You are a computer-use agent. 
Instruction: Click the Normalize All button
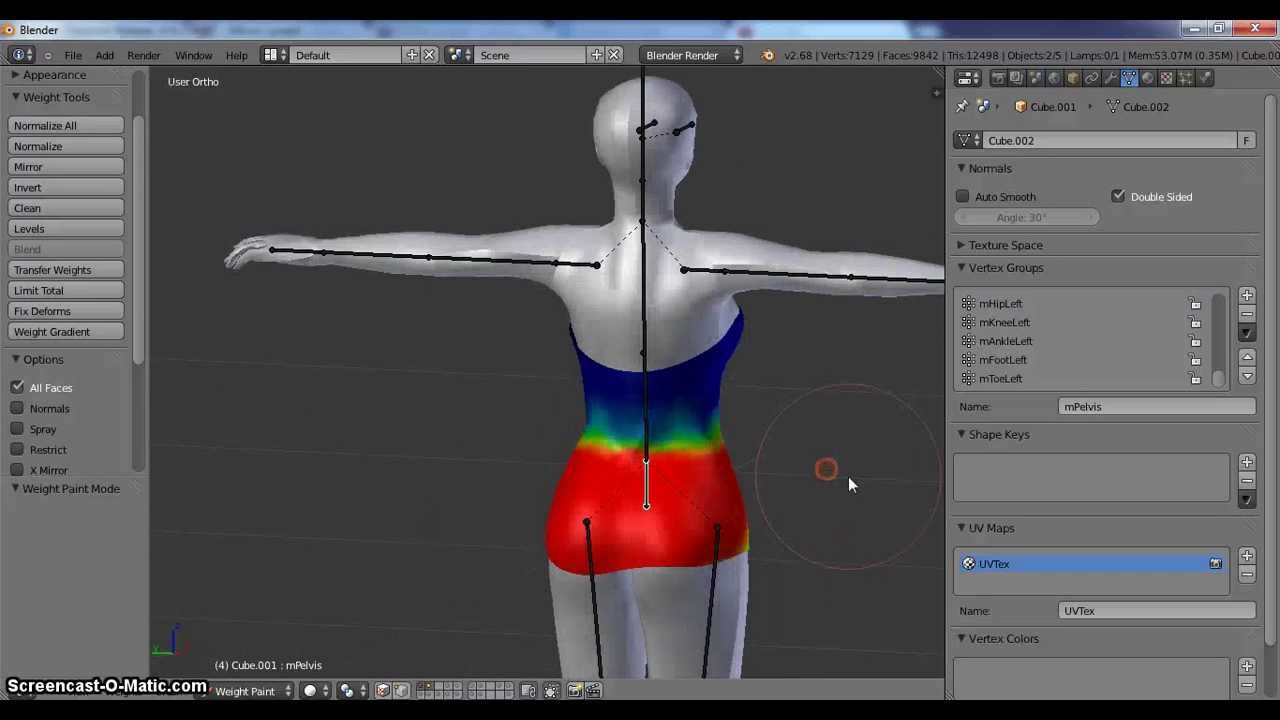(x=66, y=126)
